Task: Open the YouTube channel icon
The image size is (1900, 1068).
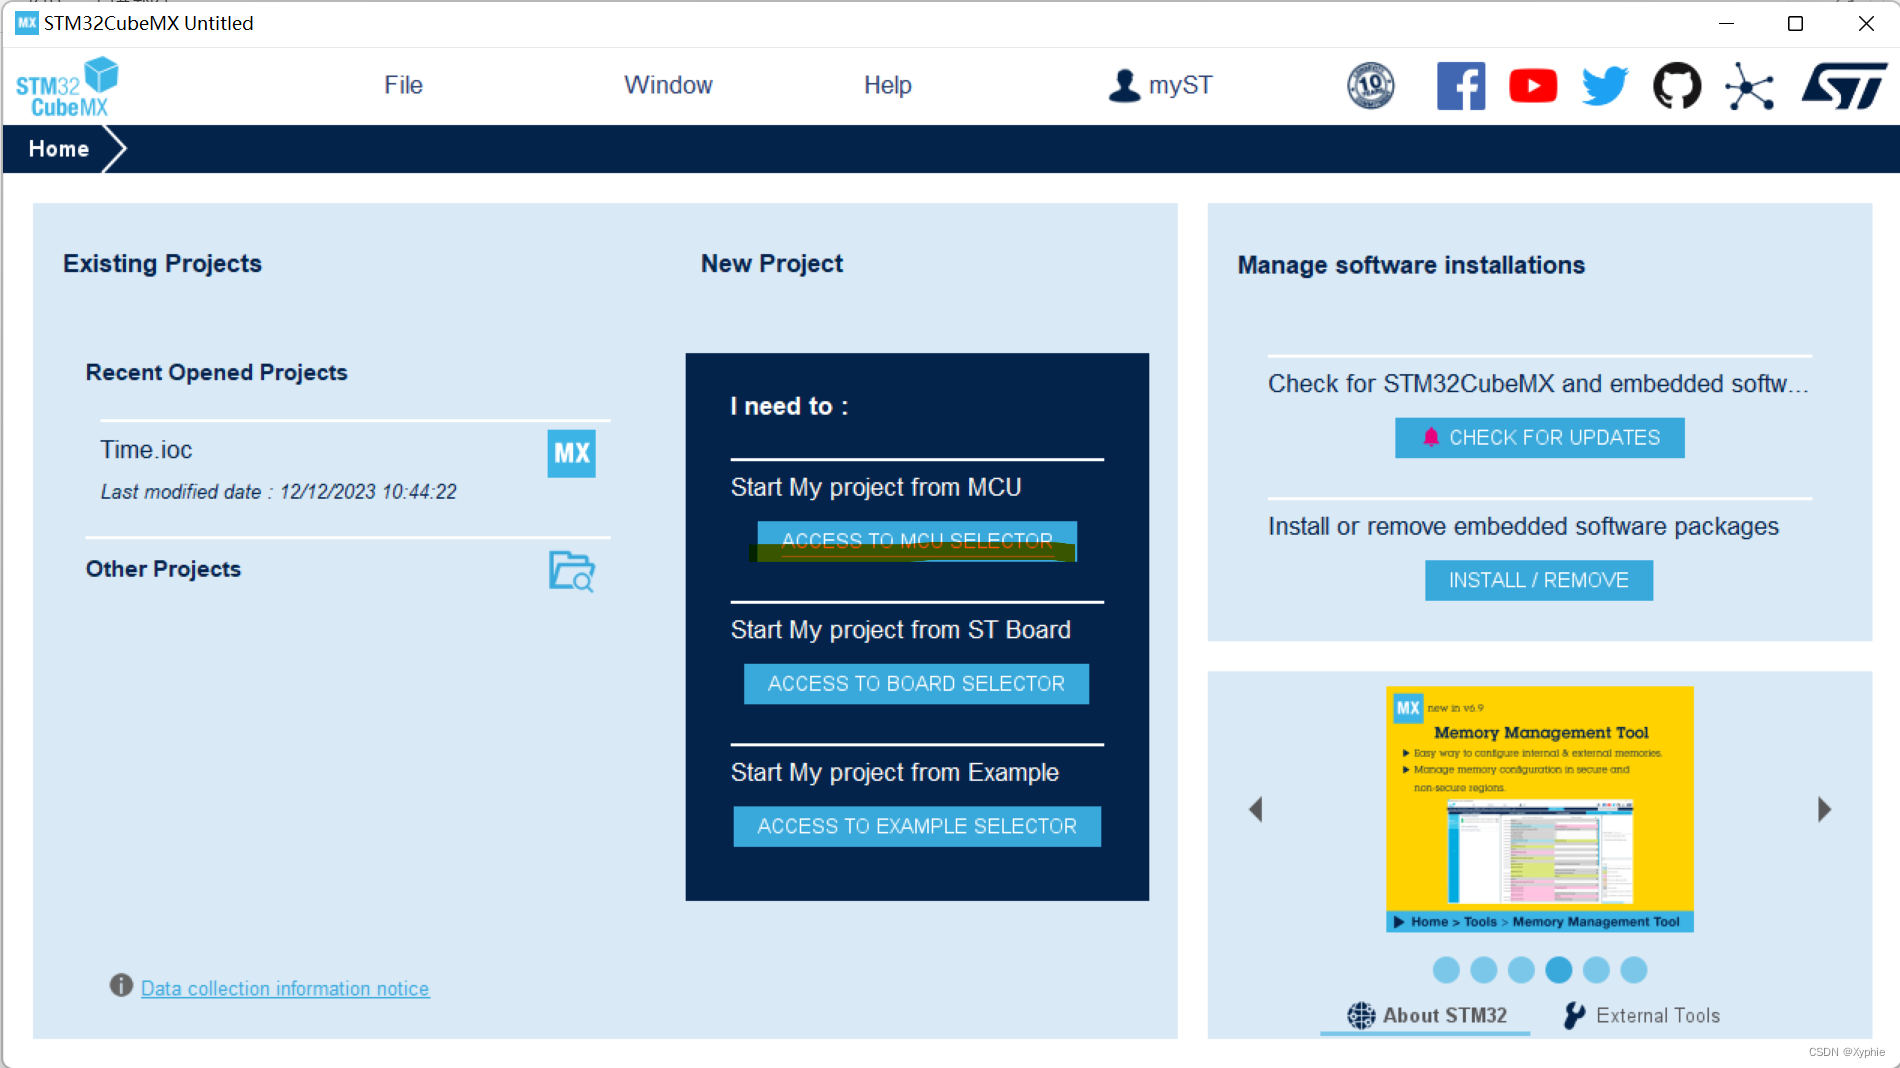Action: click(x=1533, y=86)
